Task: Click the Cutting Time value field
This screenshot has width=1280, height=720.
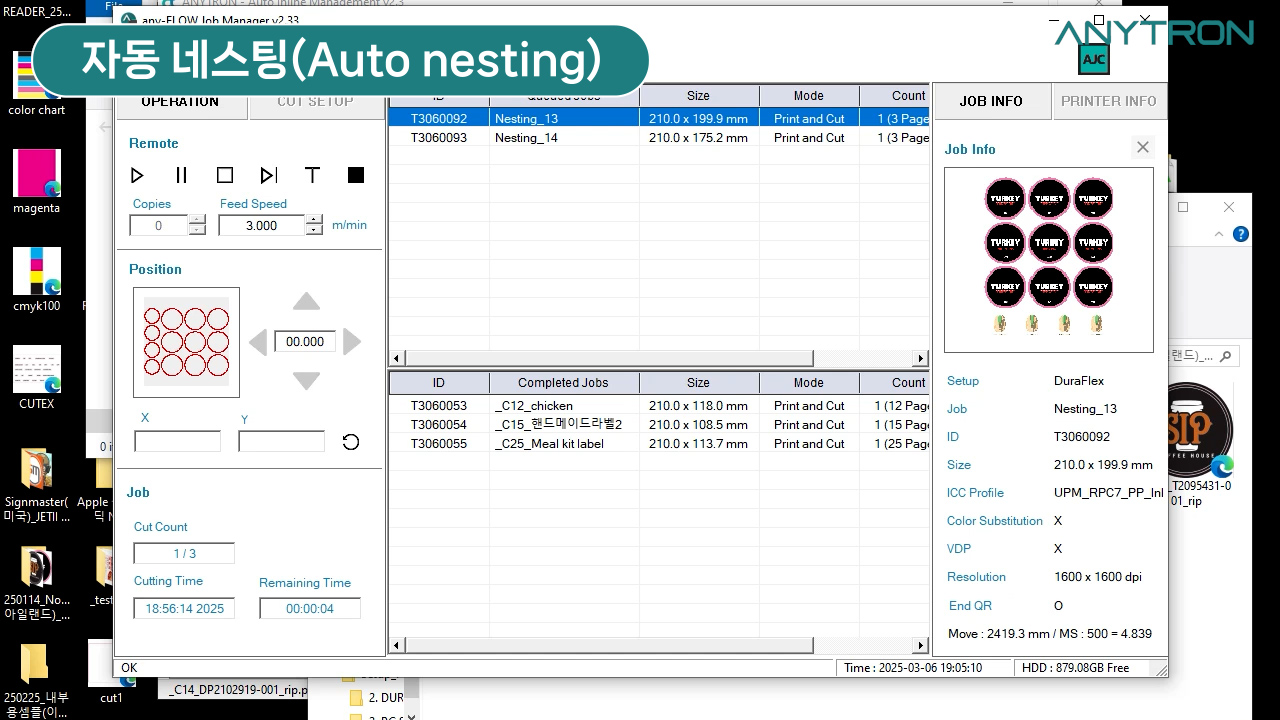Action: point(184,608)
